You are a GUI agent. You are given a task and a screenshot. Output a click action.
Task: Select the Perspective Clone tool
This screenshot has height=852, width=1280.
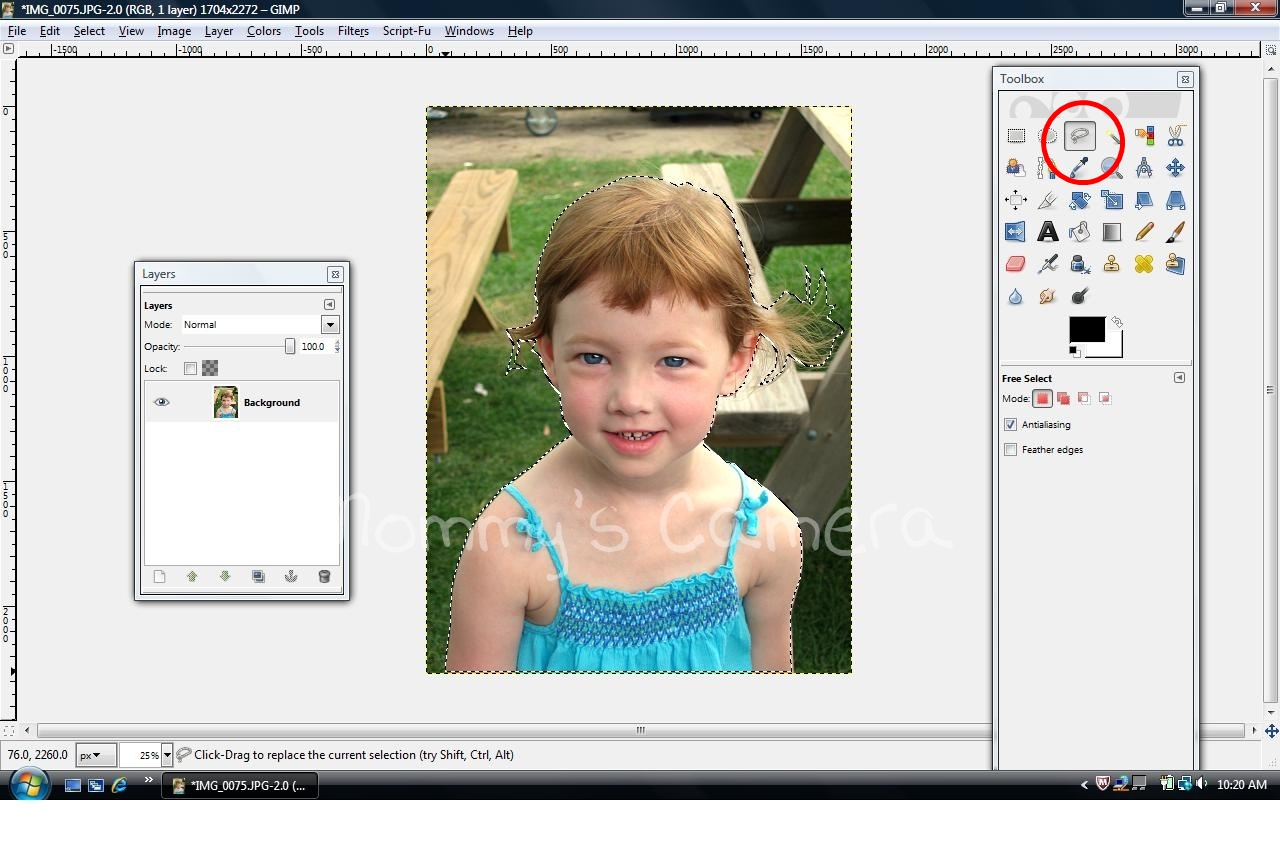[1176, 264]
